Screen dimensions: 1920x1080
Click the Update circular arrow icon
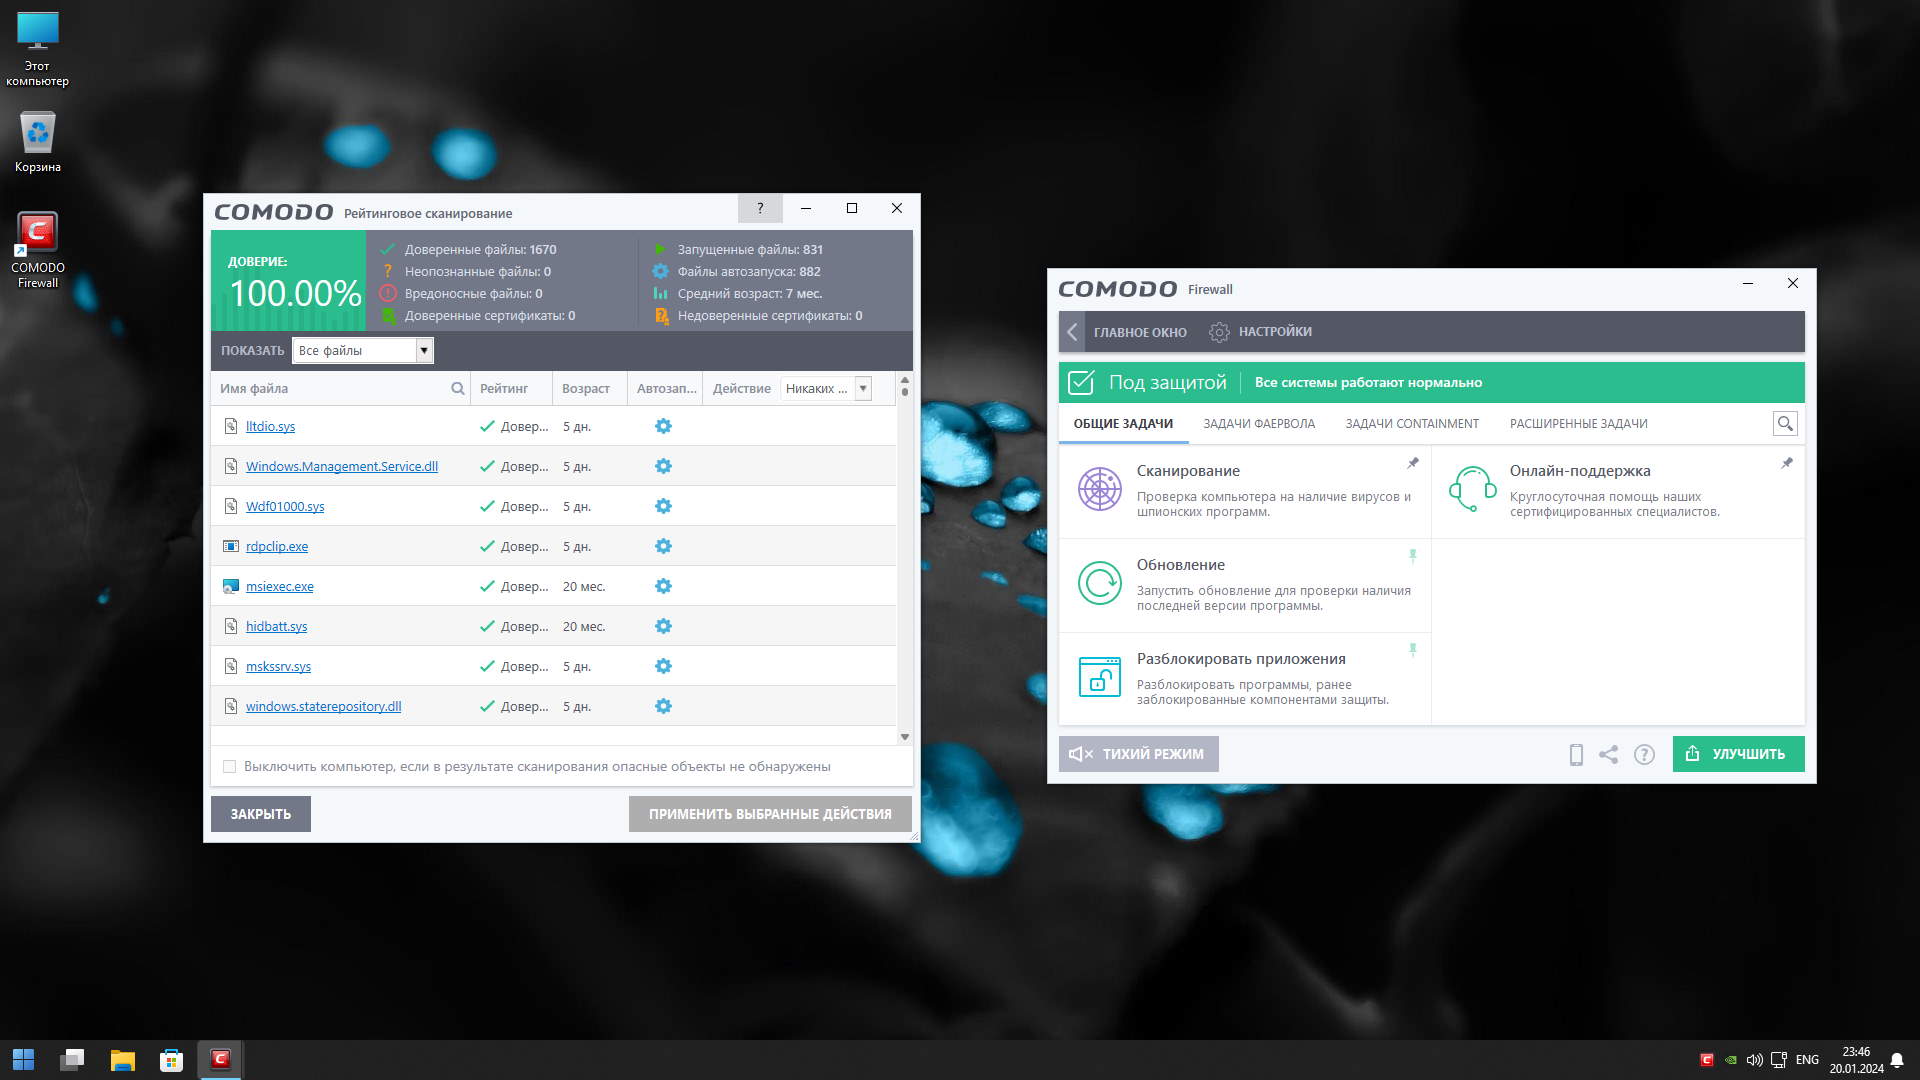[1099, 583]
